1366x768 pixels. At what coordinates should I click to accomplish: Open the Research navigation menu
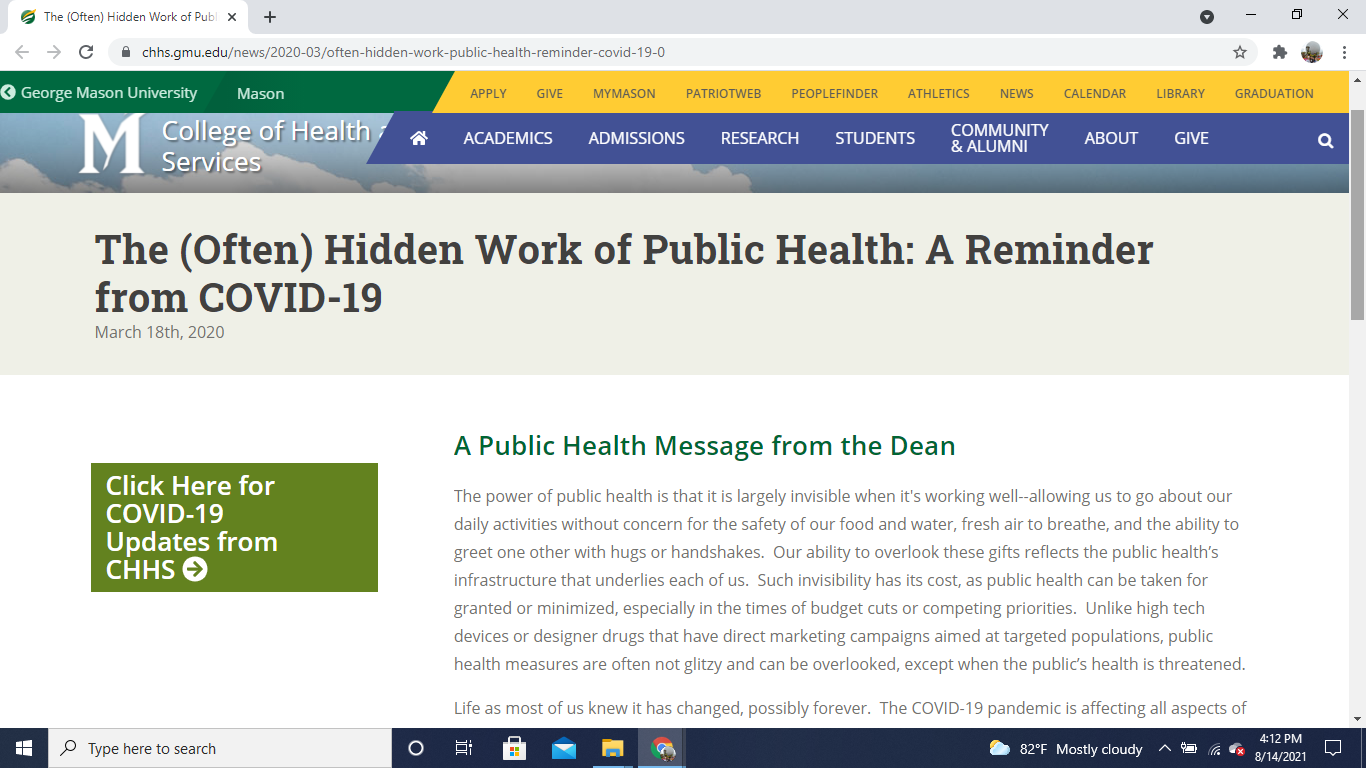click(759, 138)
